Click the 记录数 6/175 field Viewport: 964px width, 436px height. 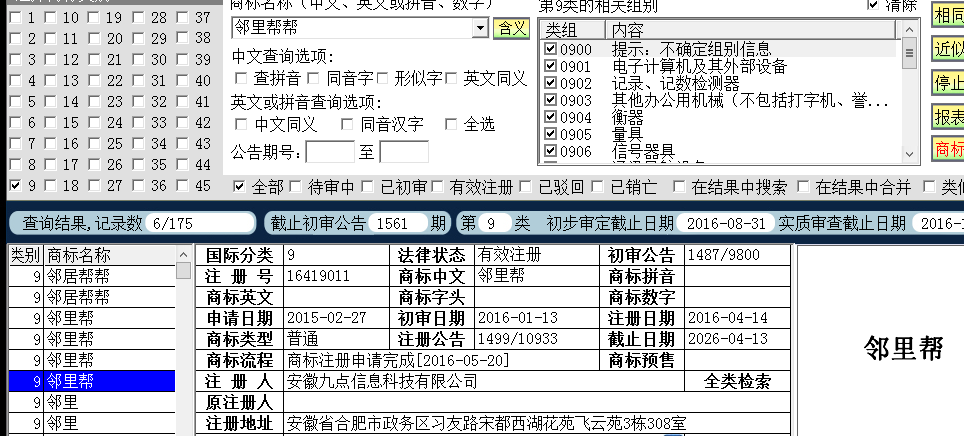[x=200, y=224]
